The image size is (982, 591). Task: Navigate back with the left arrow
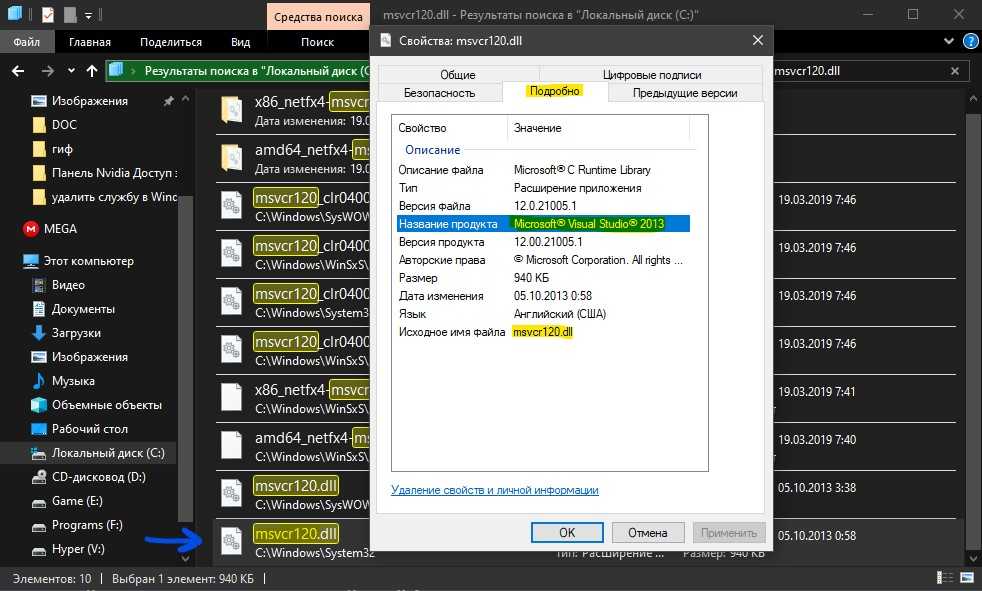[18, 71]
